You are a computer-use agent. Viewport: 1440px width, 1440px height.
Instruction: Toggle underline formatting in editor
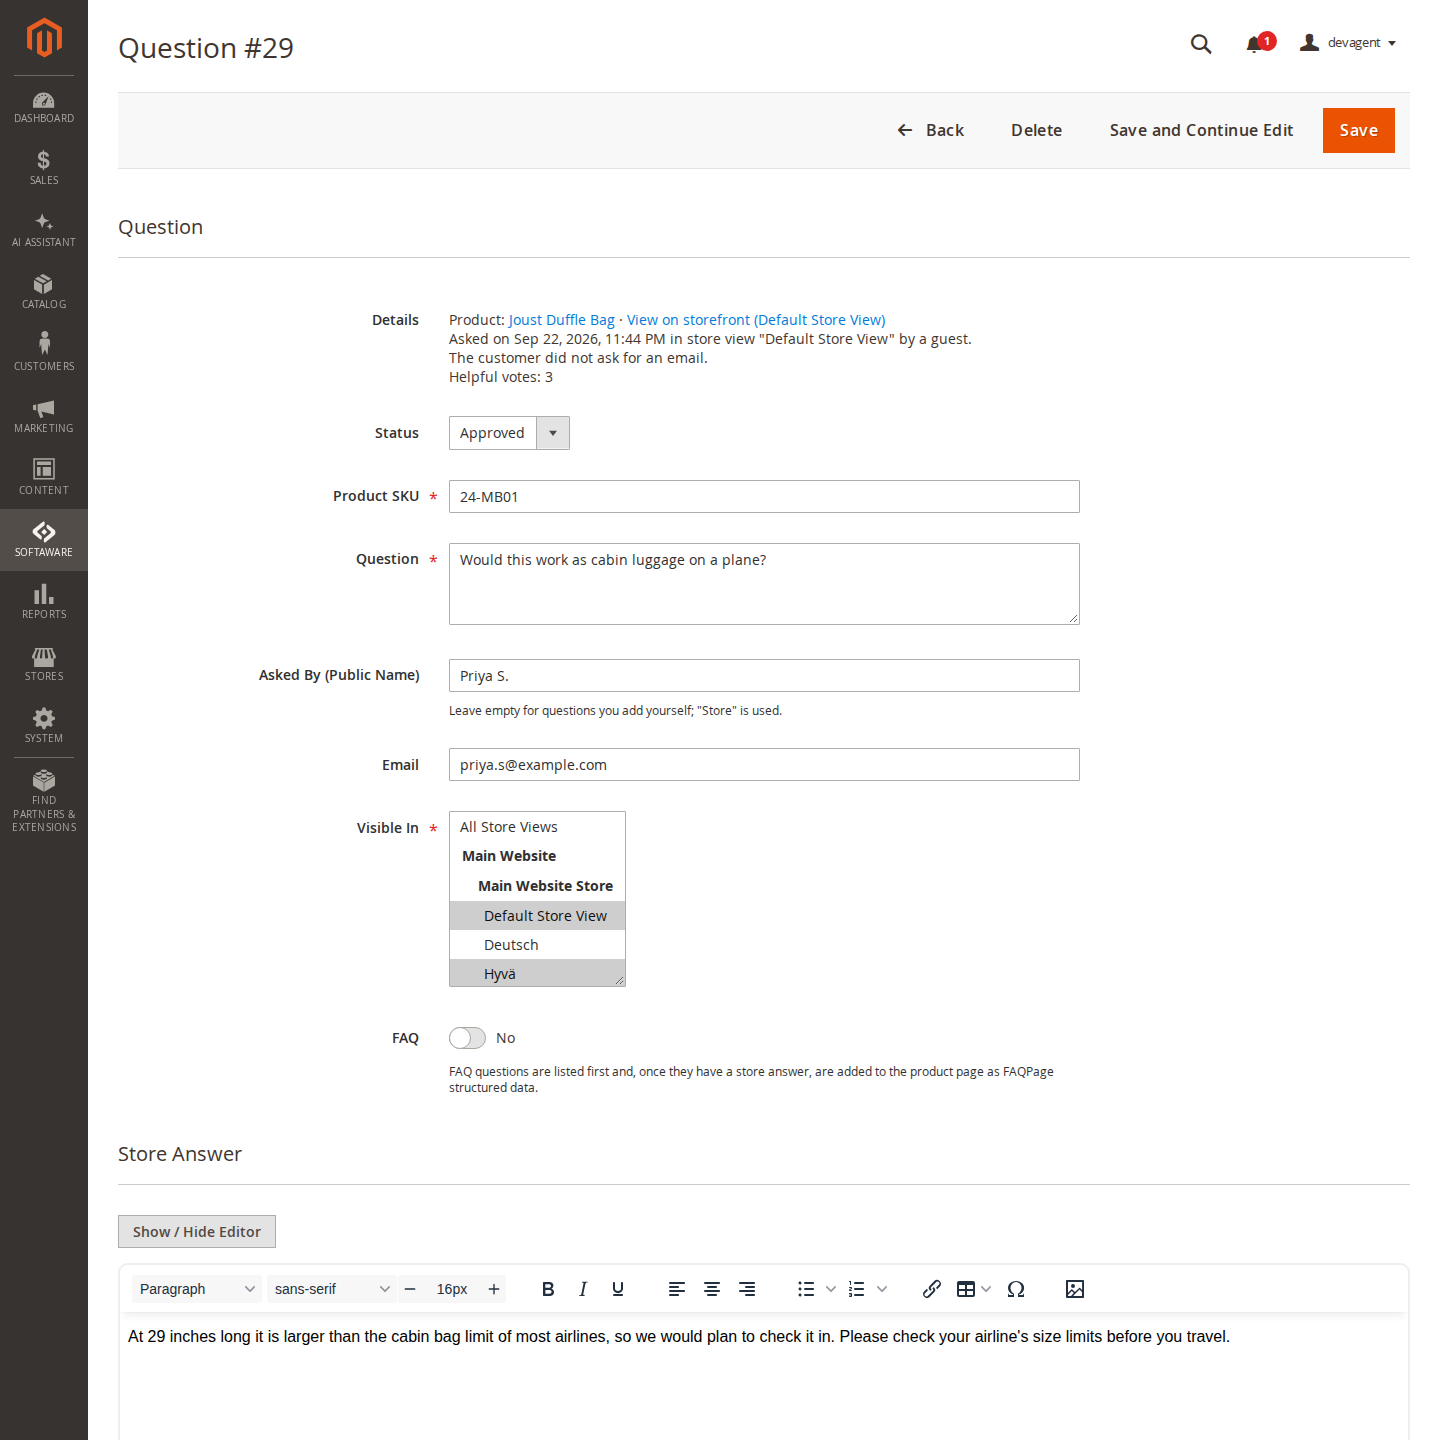(618, 1289)
